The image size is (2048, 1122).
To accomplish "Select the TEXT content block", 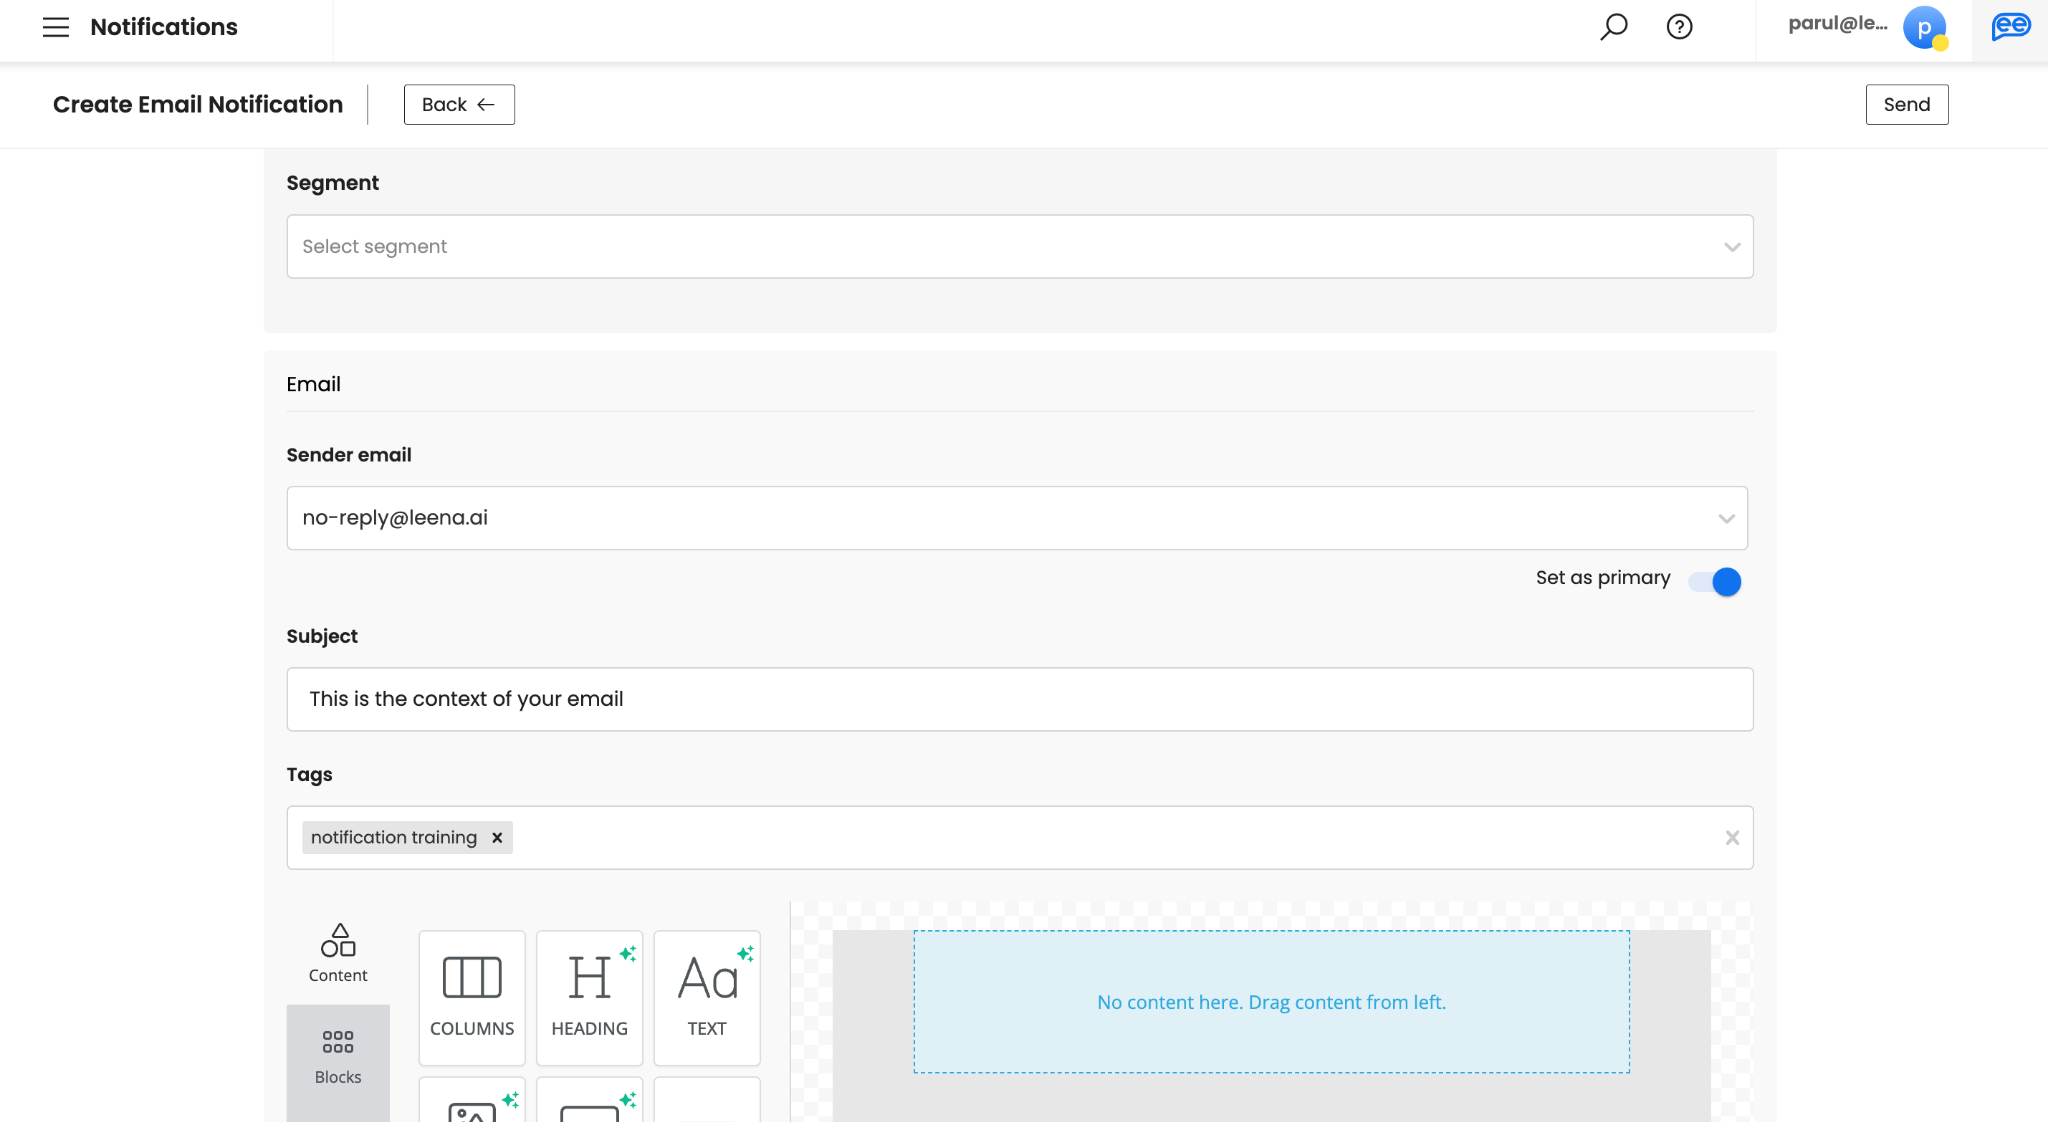I will [x=707, y=997].
